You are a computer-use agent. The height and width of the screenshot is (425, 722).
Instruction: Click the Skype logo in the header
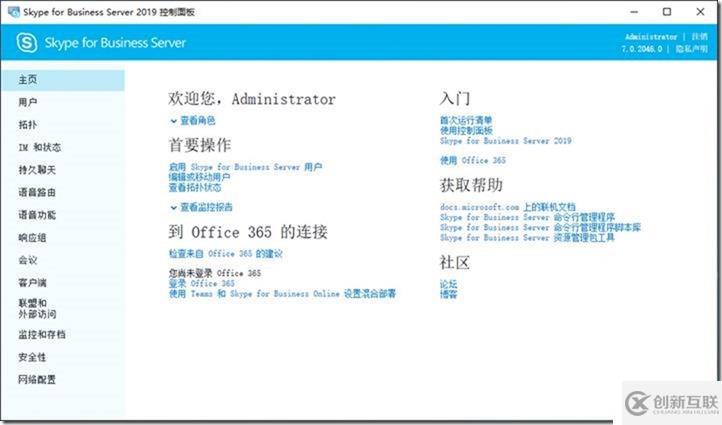tap(27, 43)
